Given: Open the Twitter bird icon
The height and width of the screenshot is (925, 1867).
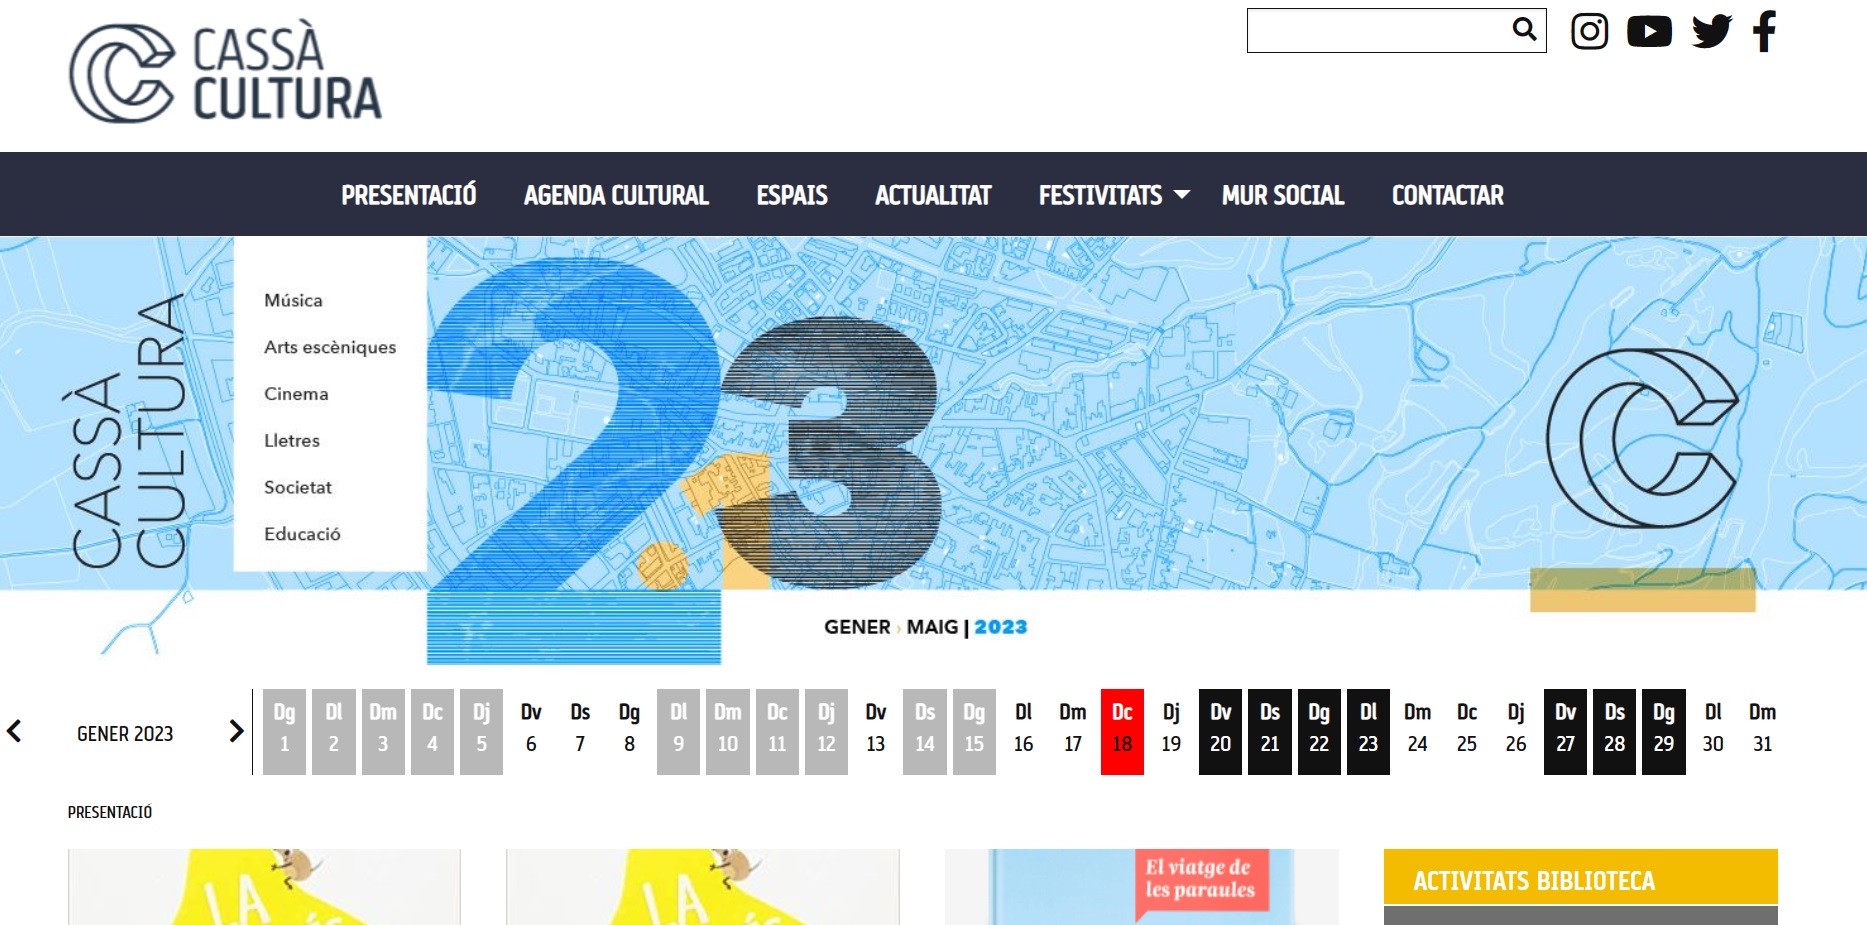Looking at the screenshot, I should point(1711,31).
